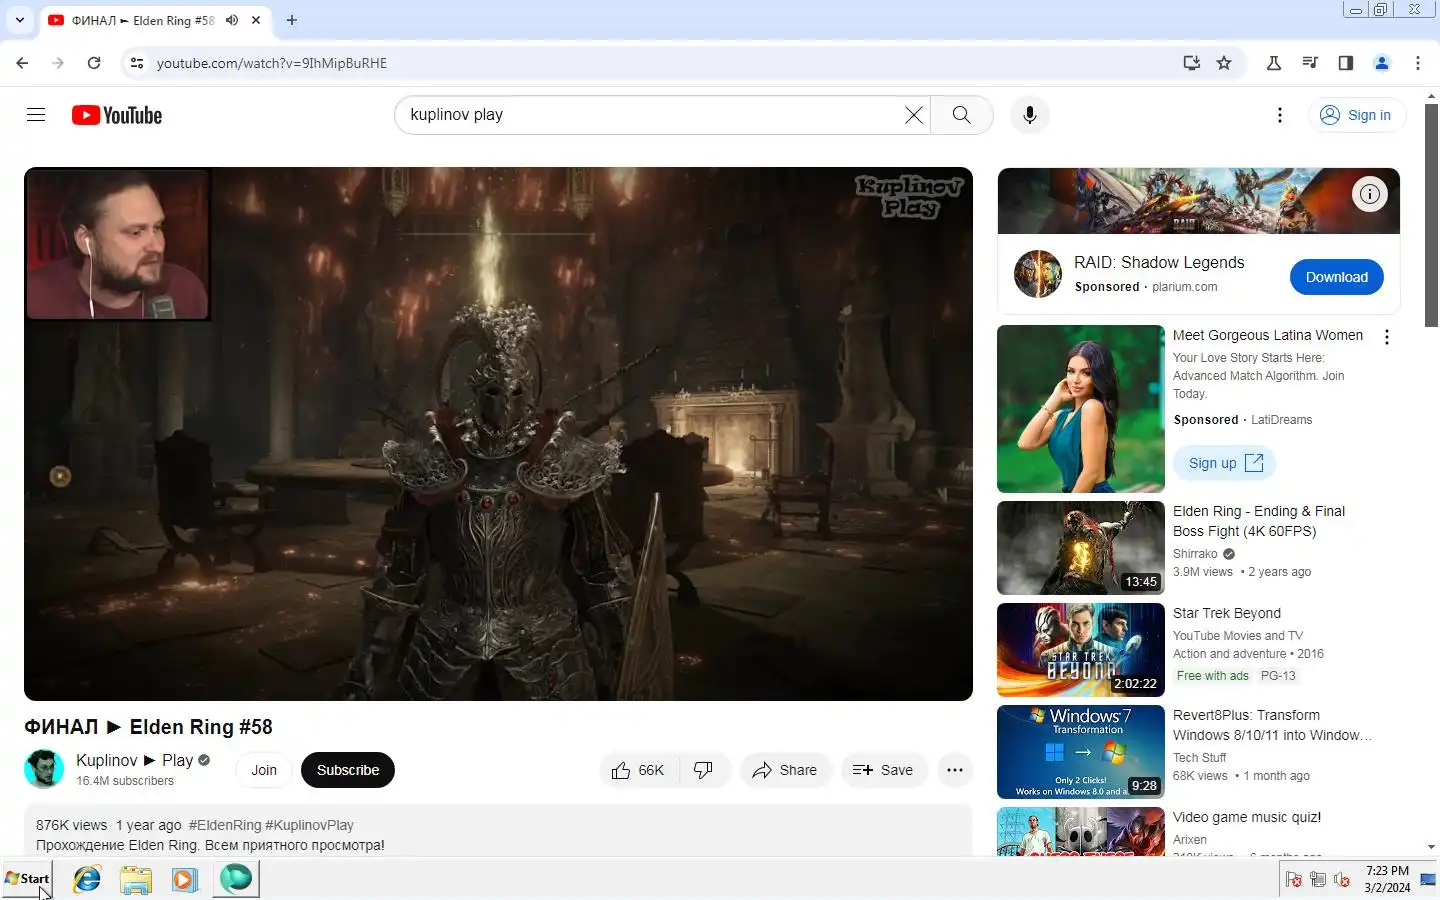Image resolution: width=1440 pixels, height=900 pixels.
Task: Go forward using the browser forward arrow
Action: point(58,63)
